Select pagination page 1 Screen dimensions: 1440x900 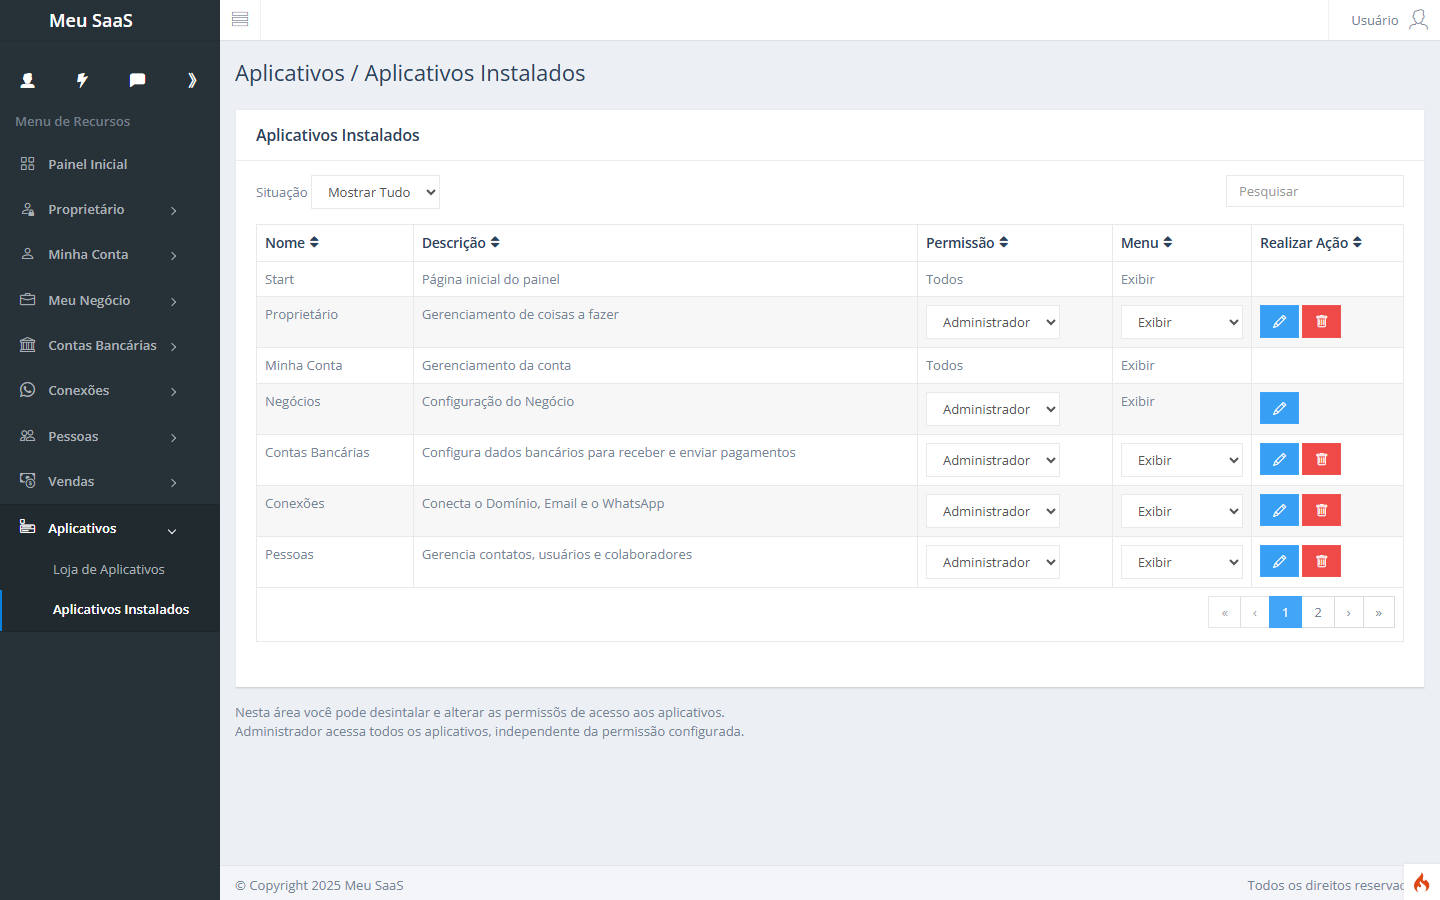pyautogui.click(x=1285, y=612)
